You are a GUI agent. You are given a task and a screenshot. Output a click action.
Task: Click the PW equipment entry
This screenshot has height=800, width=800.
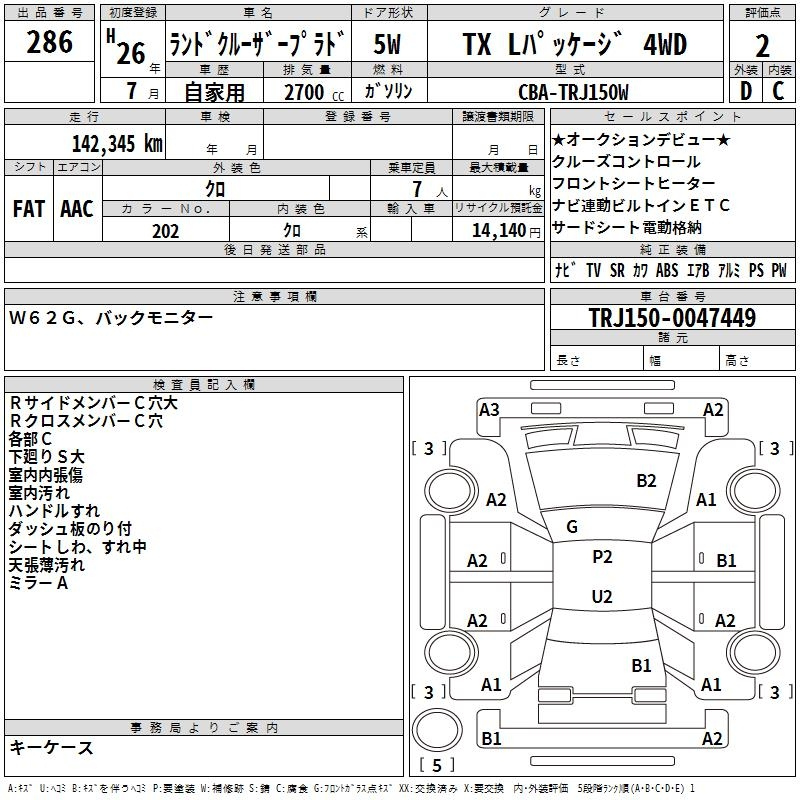click(x=779, y=270)
